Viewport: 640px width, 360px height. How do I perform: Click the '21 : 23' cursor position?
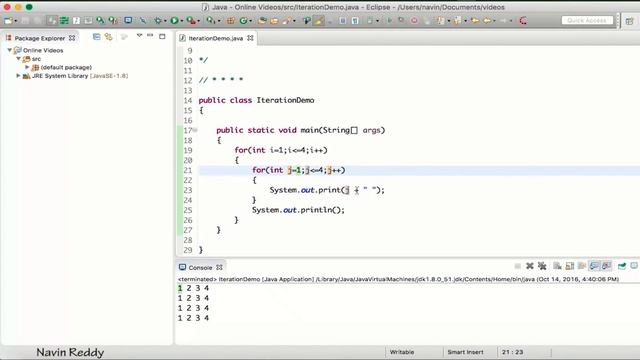click(x=512, y=352)
